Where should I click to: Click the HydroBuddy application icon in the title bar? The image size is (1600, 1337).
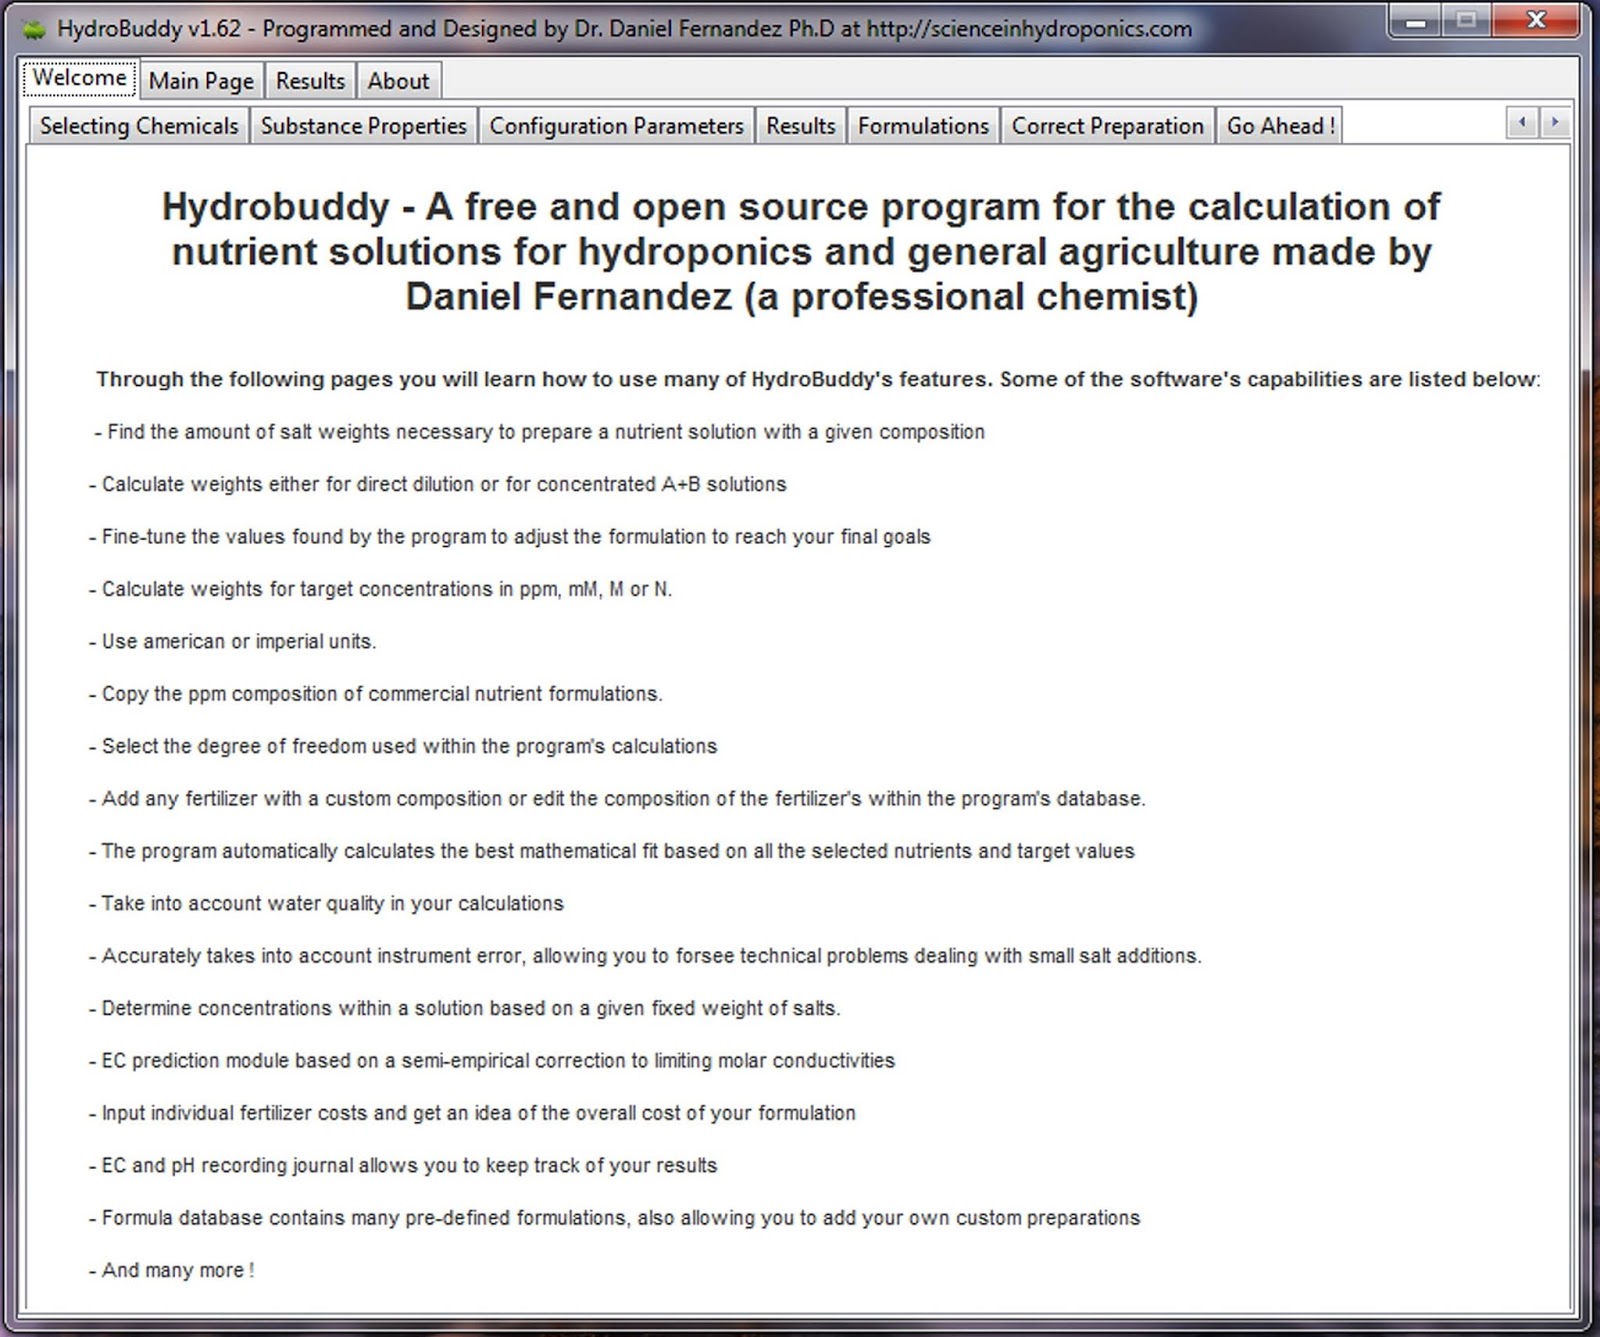click(x=34, y=29)
